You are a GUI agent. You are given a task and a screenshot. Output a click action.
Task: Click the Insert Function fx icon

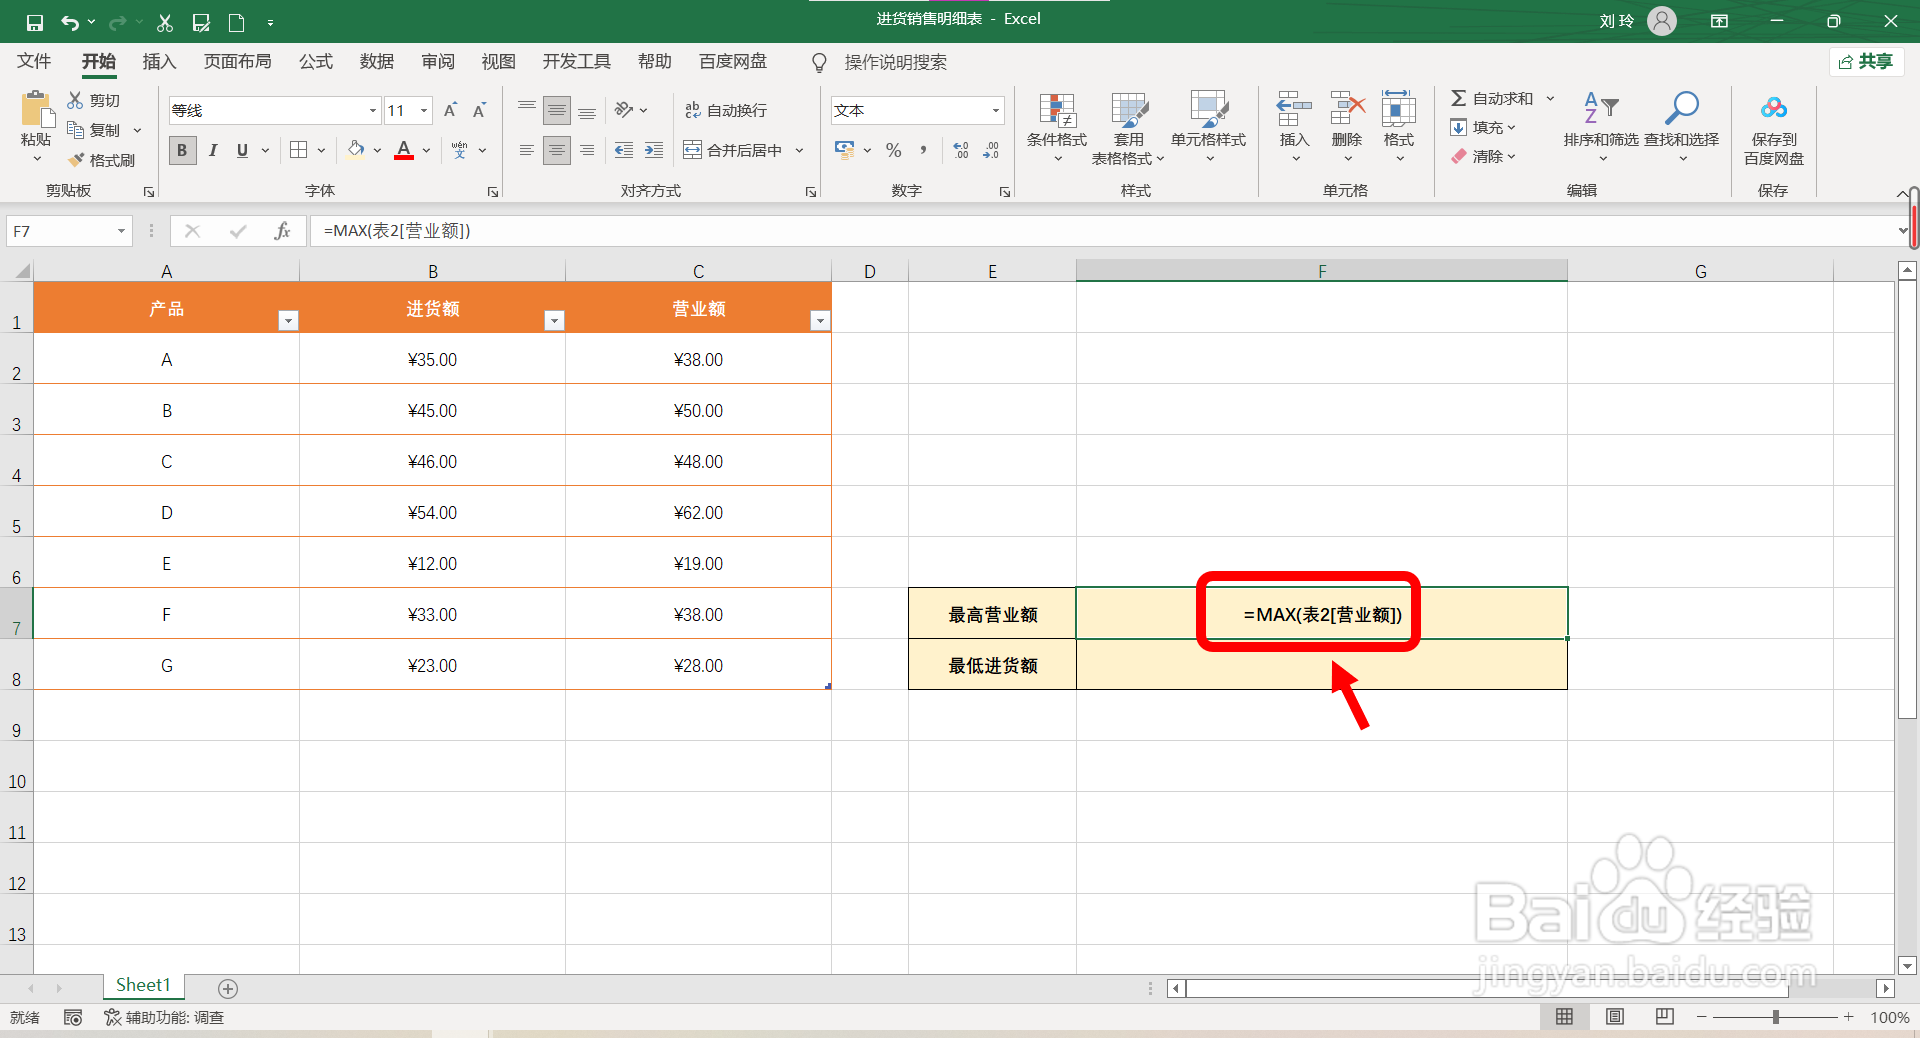pyautogui.click(x=283, y=231)
